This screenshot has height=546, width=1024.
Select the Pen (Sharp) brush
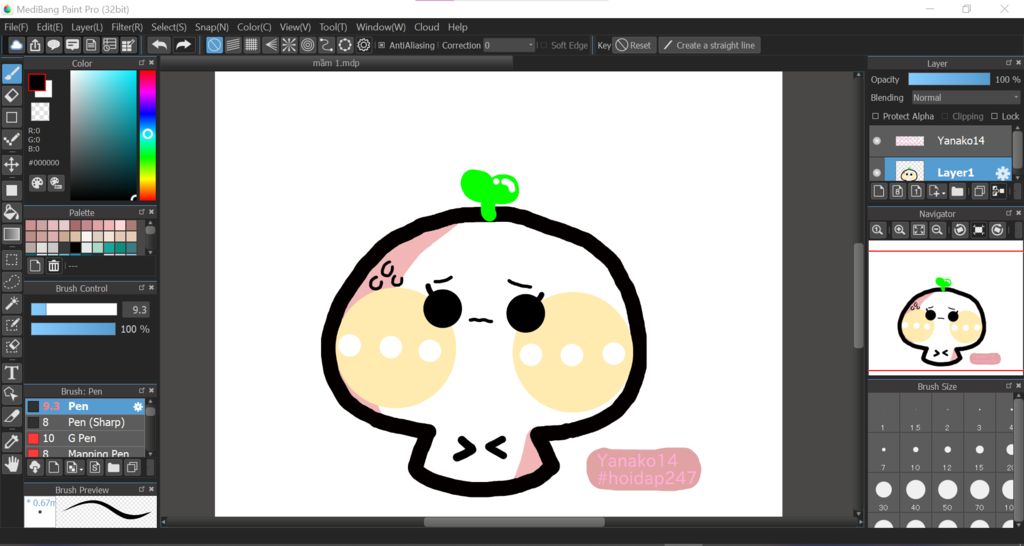(x=85, y=422)
